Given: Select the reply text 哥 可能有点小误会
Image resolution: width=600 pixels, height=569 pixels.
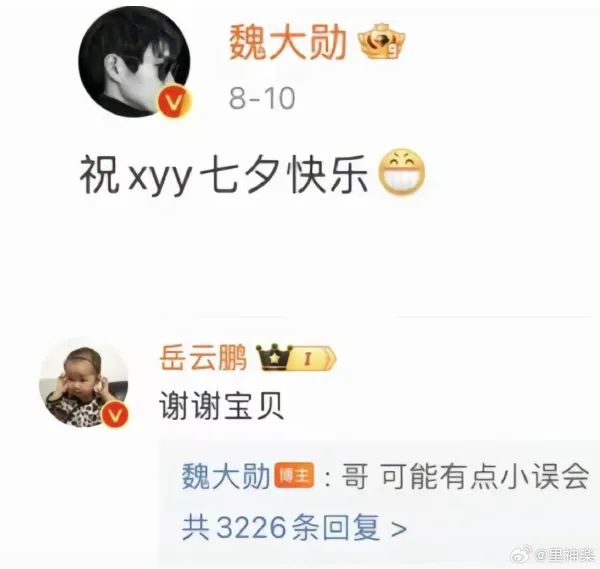Looking at the screenshot, I should [x=465, y=476].
